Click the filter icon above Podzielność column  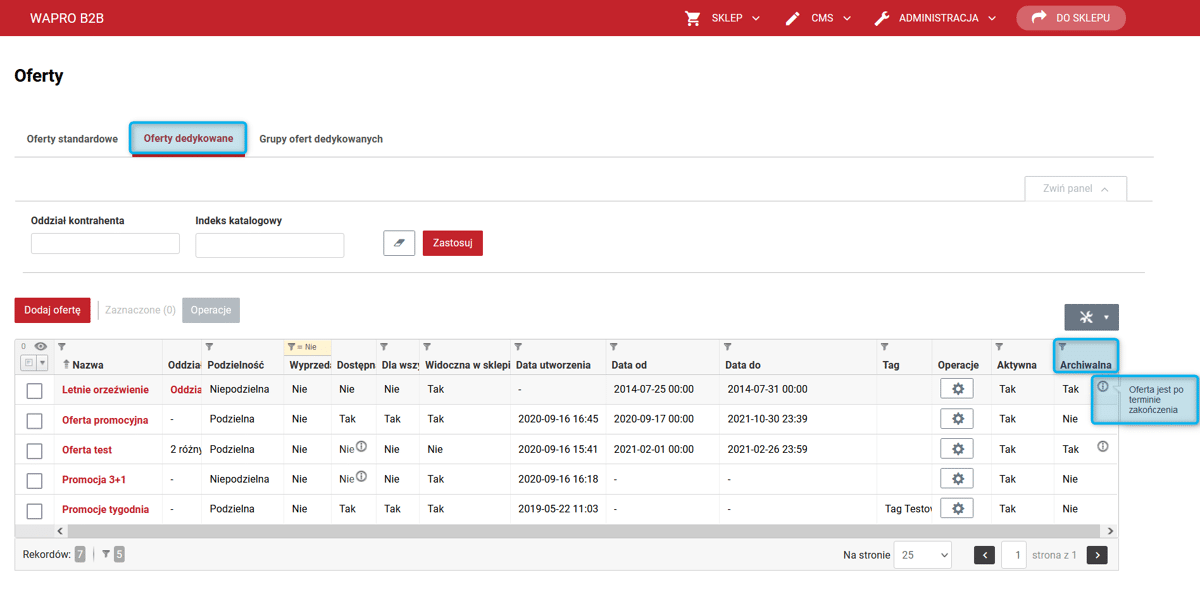tap(211, 347)
